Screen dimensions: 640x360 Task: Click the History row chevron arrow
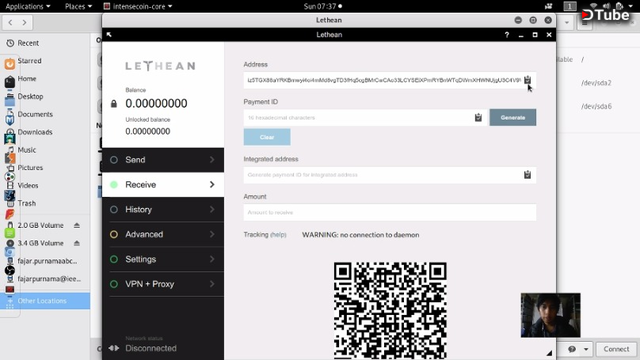(212, 209)
